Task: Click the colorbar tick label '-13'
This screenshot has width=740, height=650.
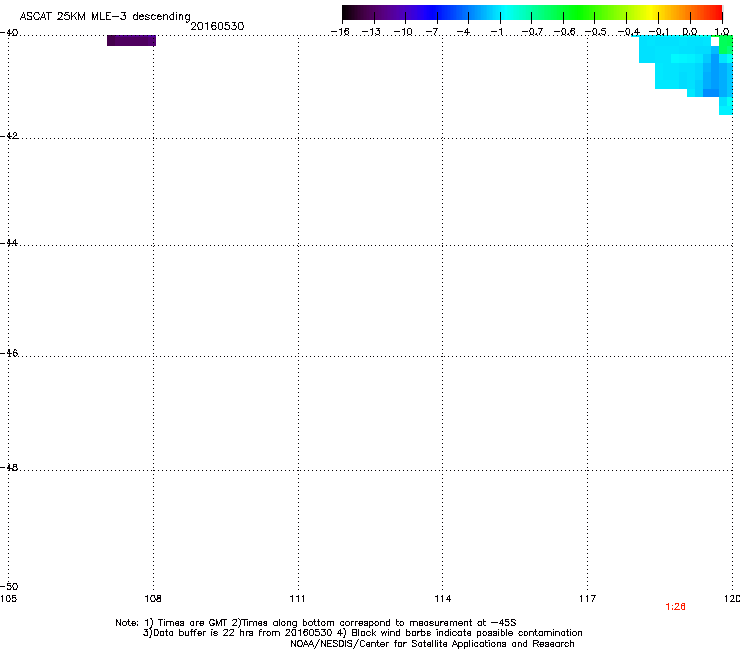Action: click(x=371, y=32)
